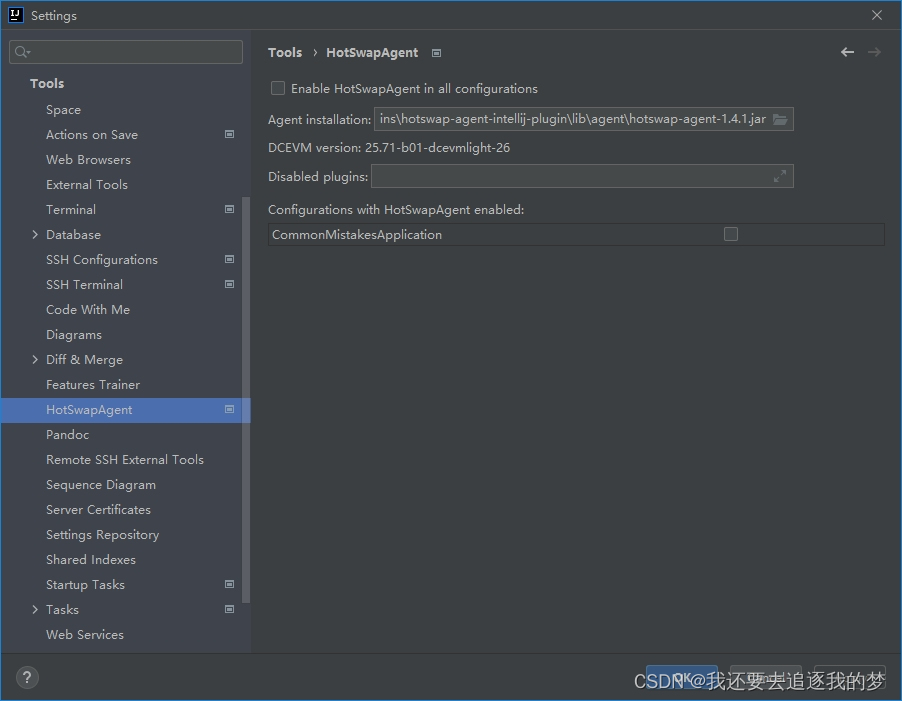The height and width of the screenshot is (701, 902).
Task: Open Web Browsers settings
Action: point(88,160)
